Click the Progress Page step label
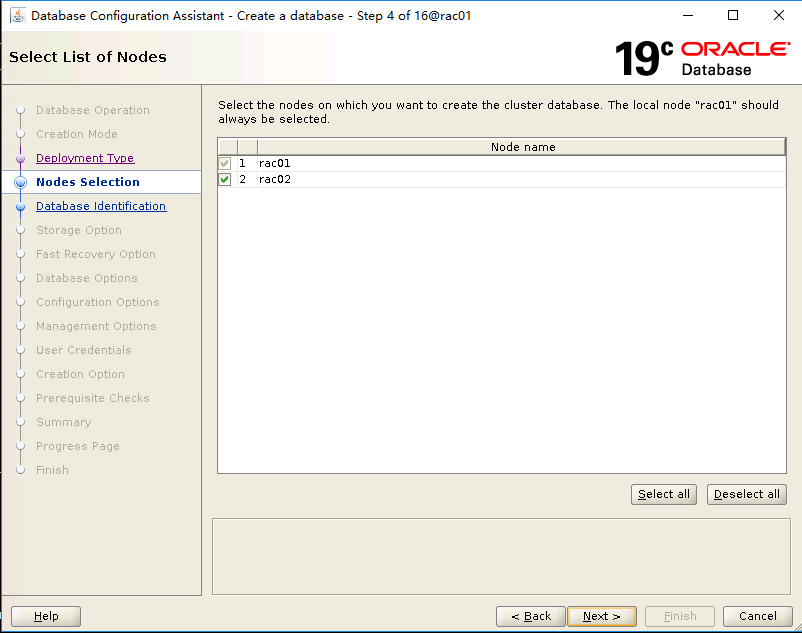Viewport: 802px width, 633px height. 78,446
